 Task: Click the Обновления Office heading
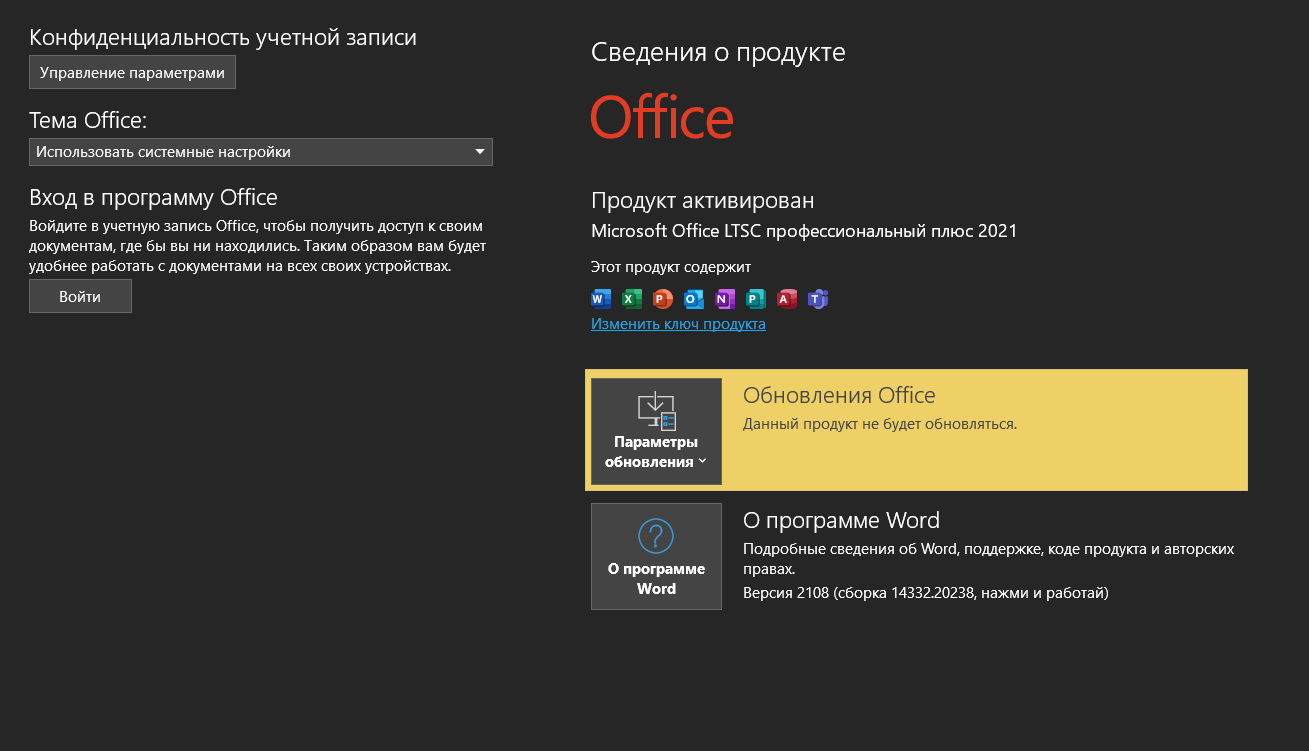click(x=839, y=395)
